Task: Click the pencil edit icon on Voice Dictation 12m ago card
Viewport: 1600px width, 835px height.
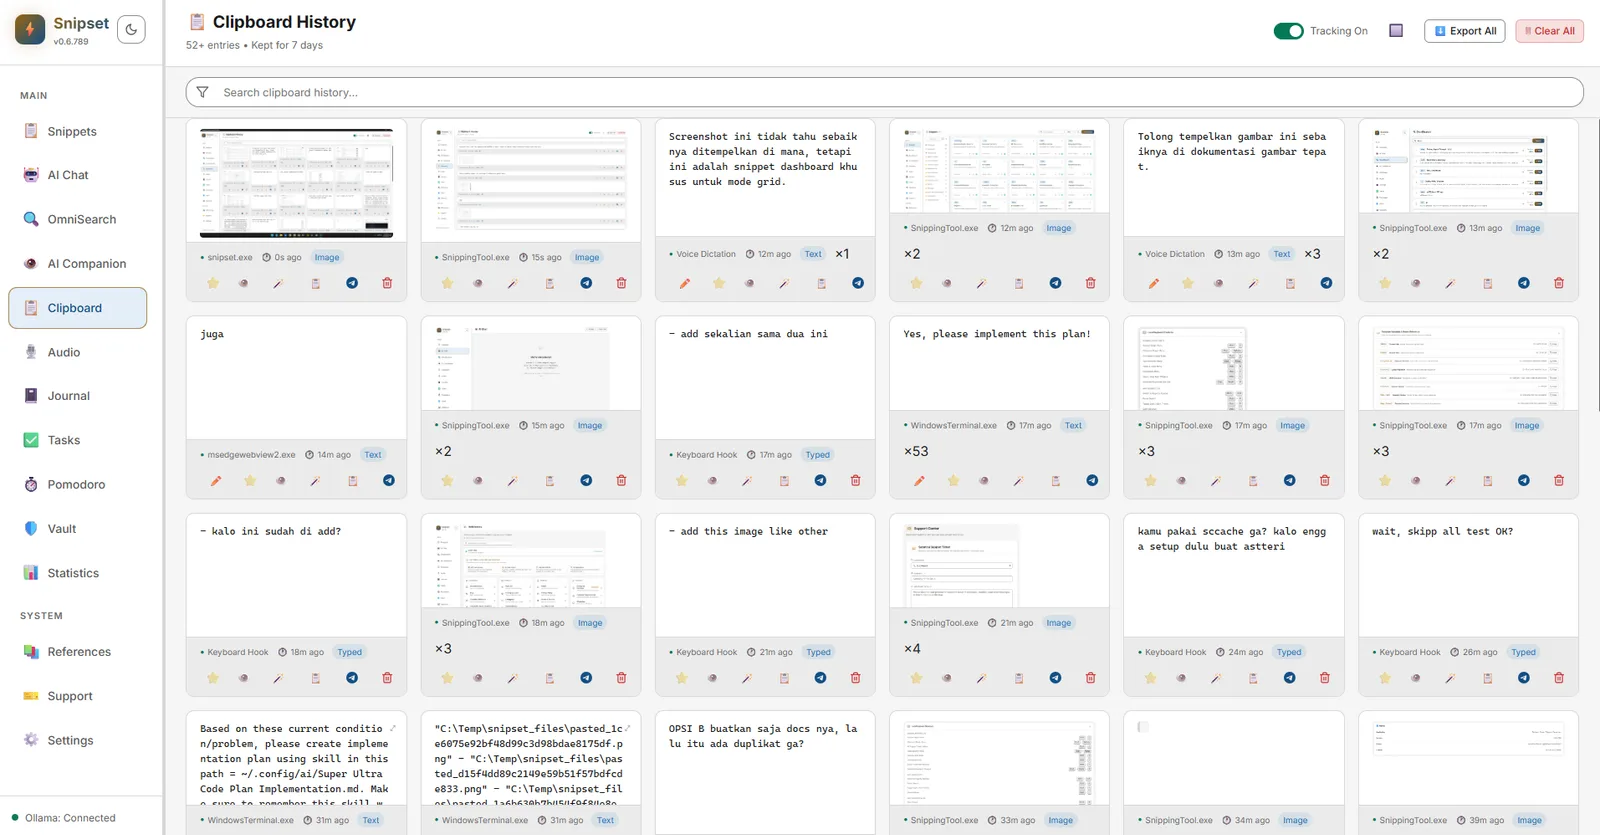Action: (x=685, y=283)
